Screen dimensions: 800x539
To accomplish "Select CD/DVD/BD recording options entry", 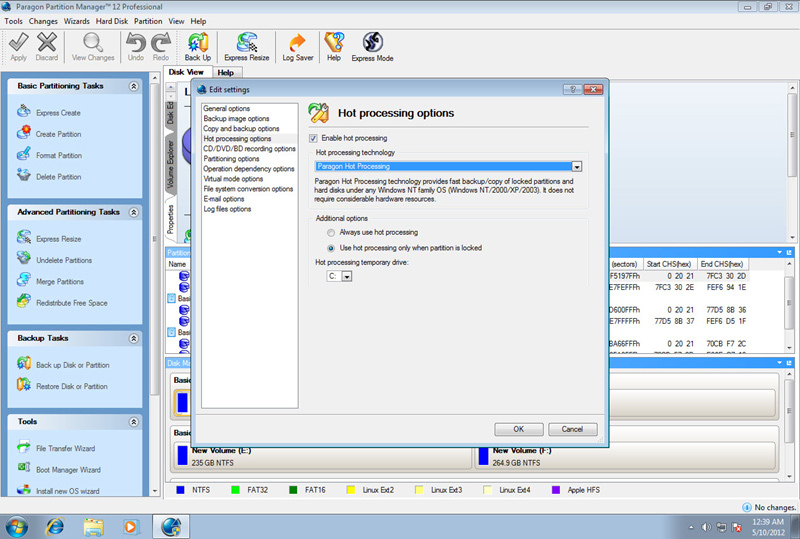I will pyautogui.click(x=249, y=149).
